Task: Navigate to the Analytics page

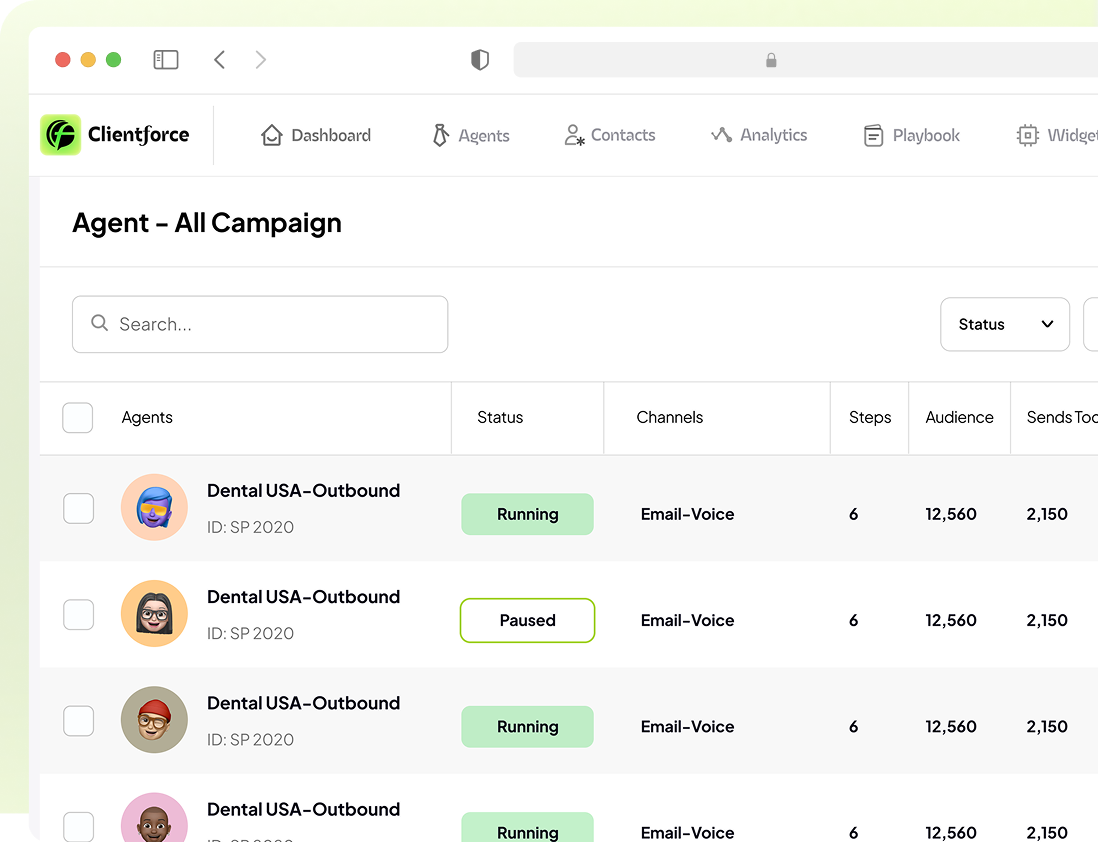Action: 759,135
